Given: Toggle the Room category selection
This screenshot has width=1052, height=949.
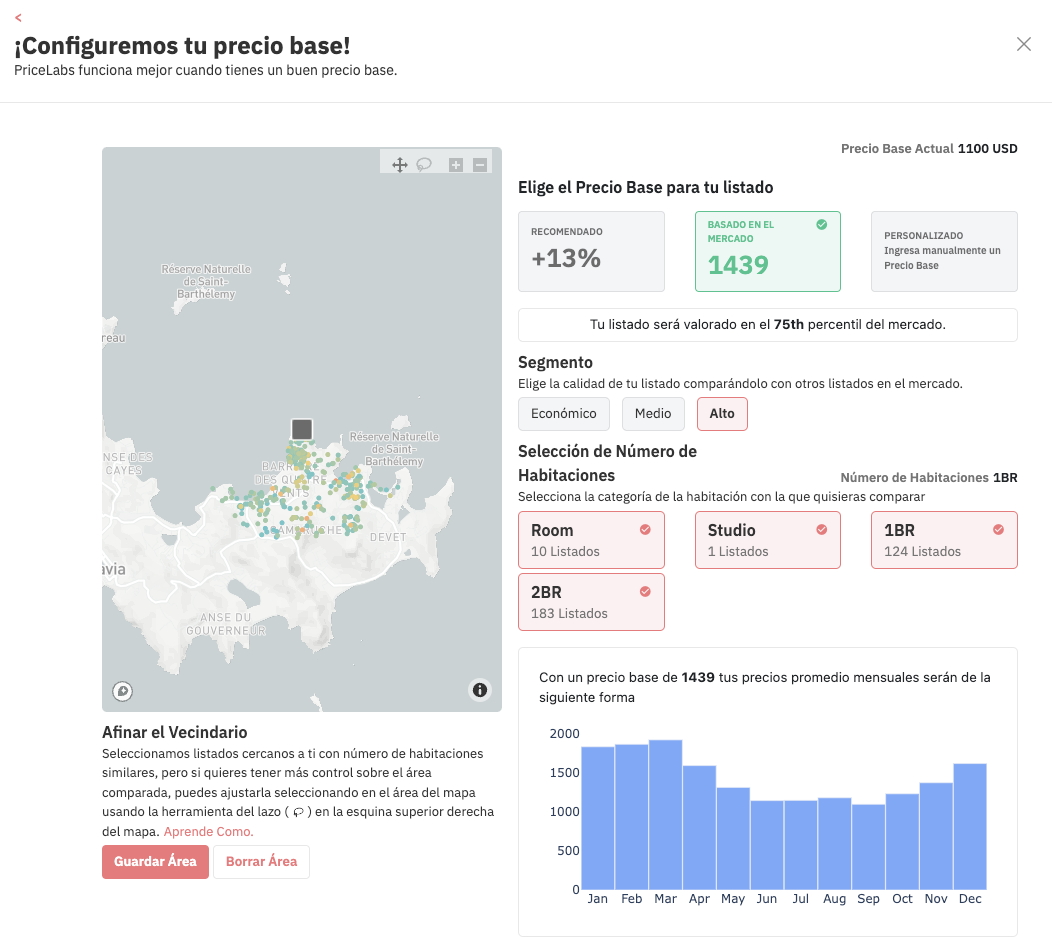Looking at the screenshot, I should point(591,540).
